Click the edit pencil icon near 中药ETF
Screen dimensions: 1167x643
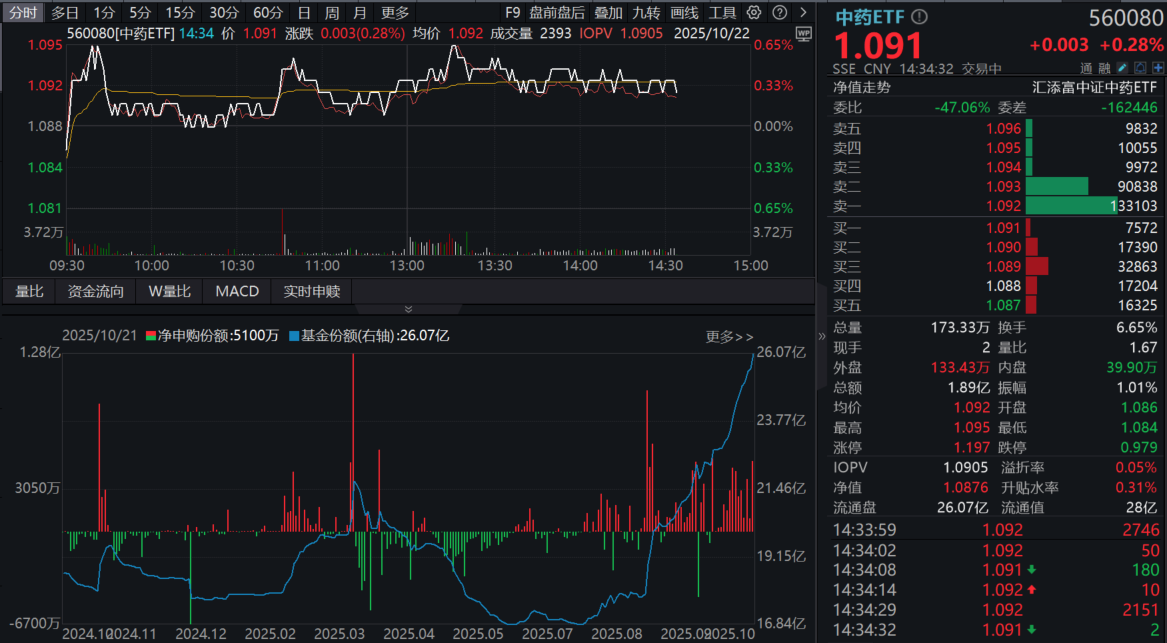pos(1122,68)
